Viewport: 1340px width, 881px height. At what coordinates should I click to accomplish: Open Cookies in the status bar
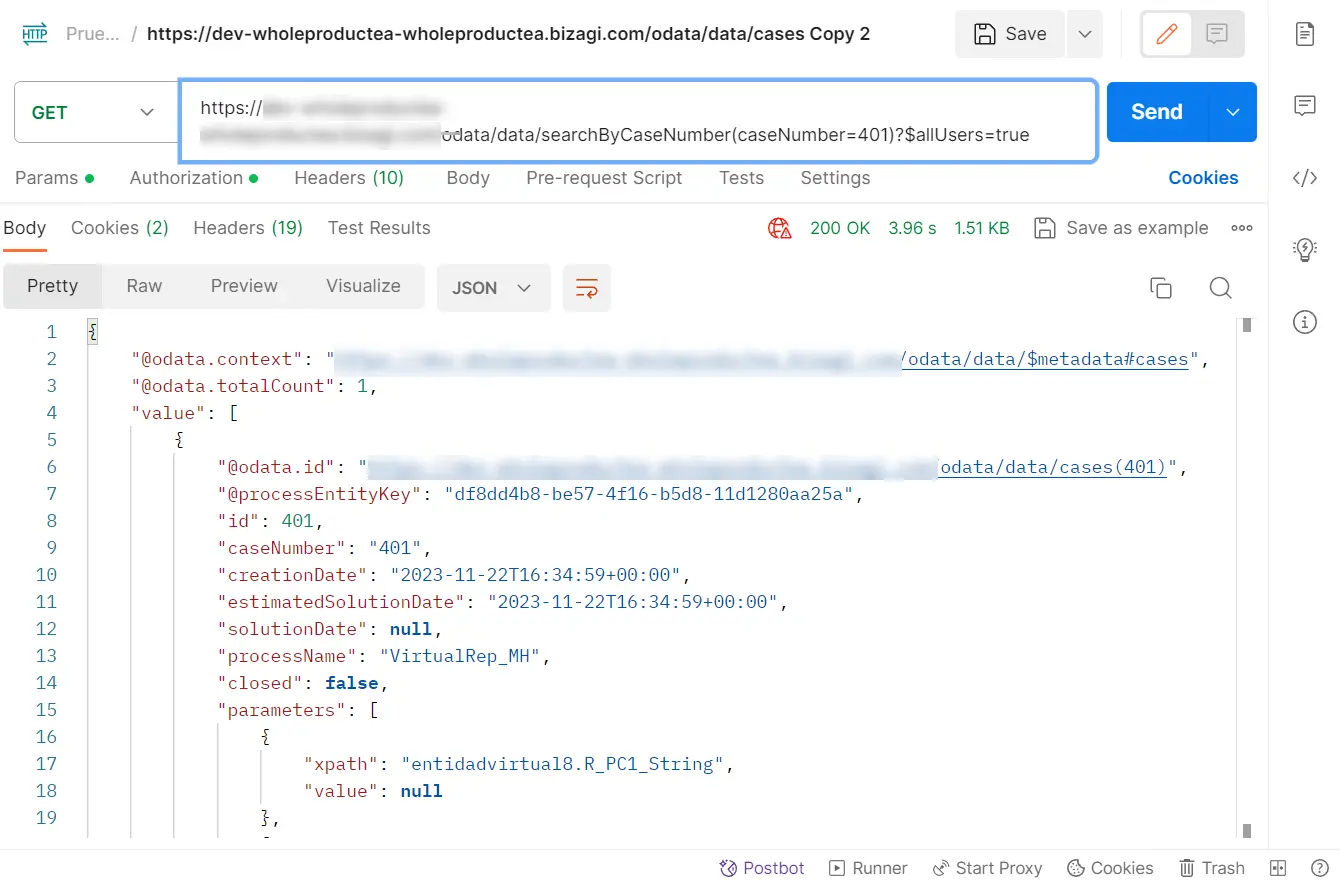(1110, 868)
